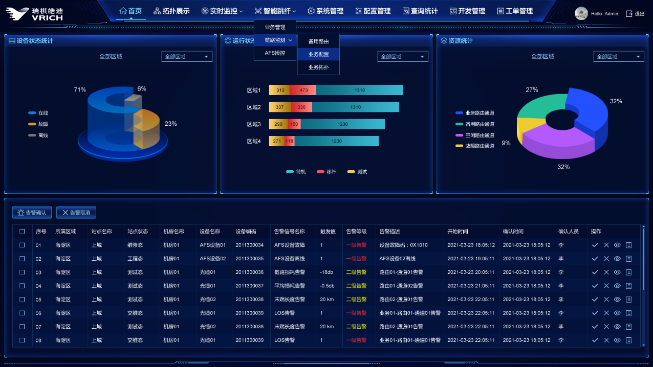Click the 告警确认 alarm confirm button

click(x=32, y=212)
